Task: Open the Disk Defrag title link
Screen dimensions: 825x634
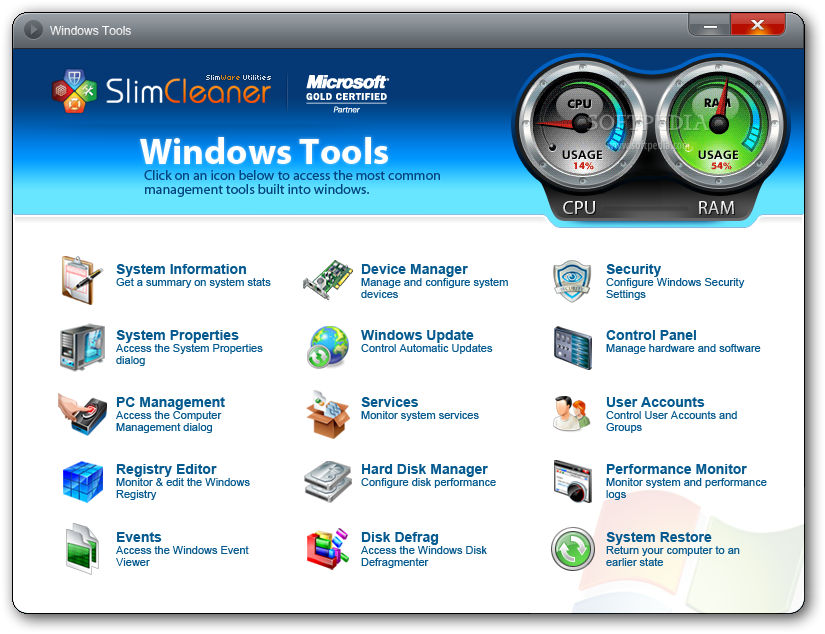Action: (x=400, y=537)
